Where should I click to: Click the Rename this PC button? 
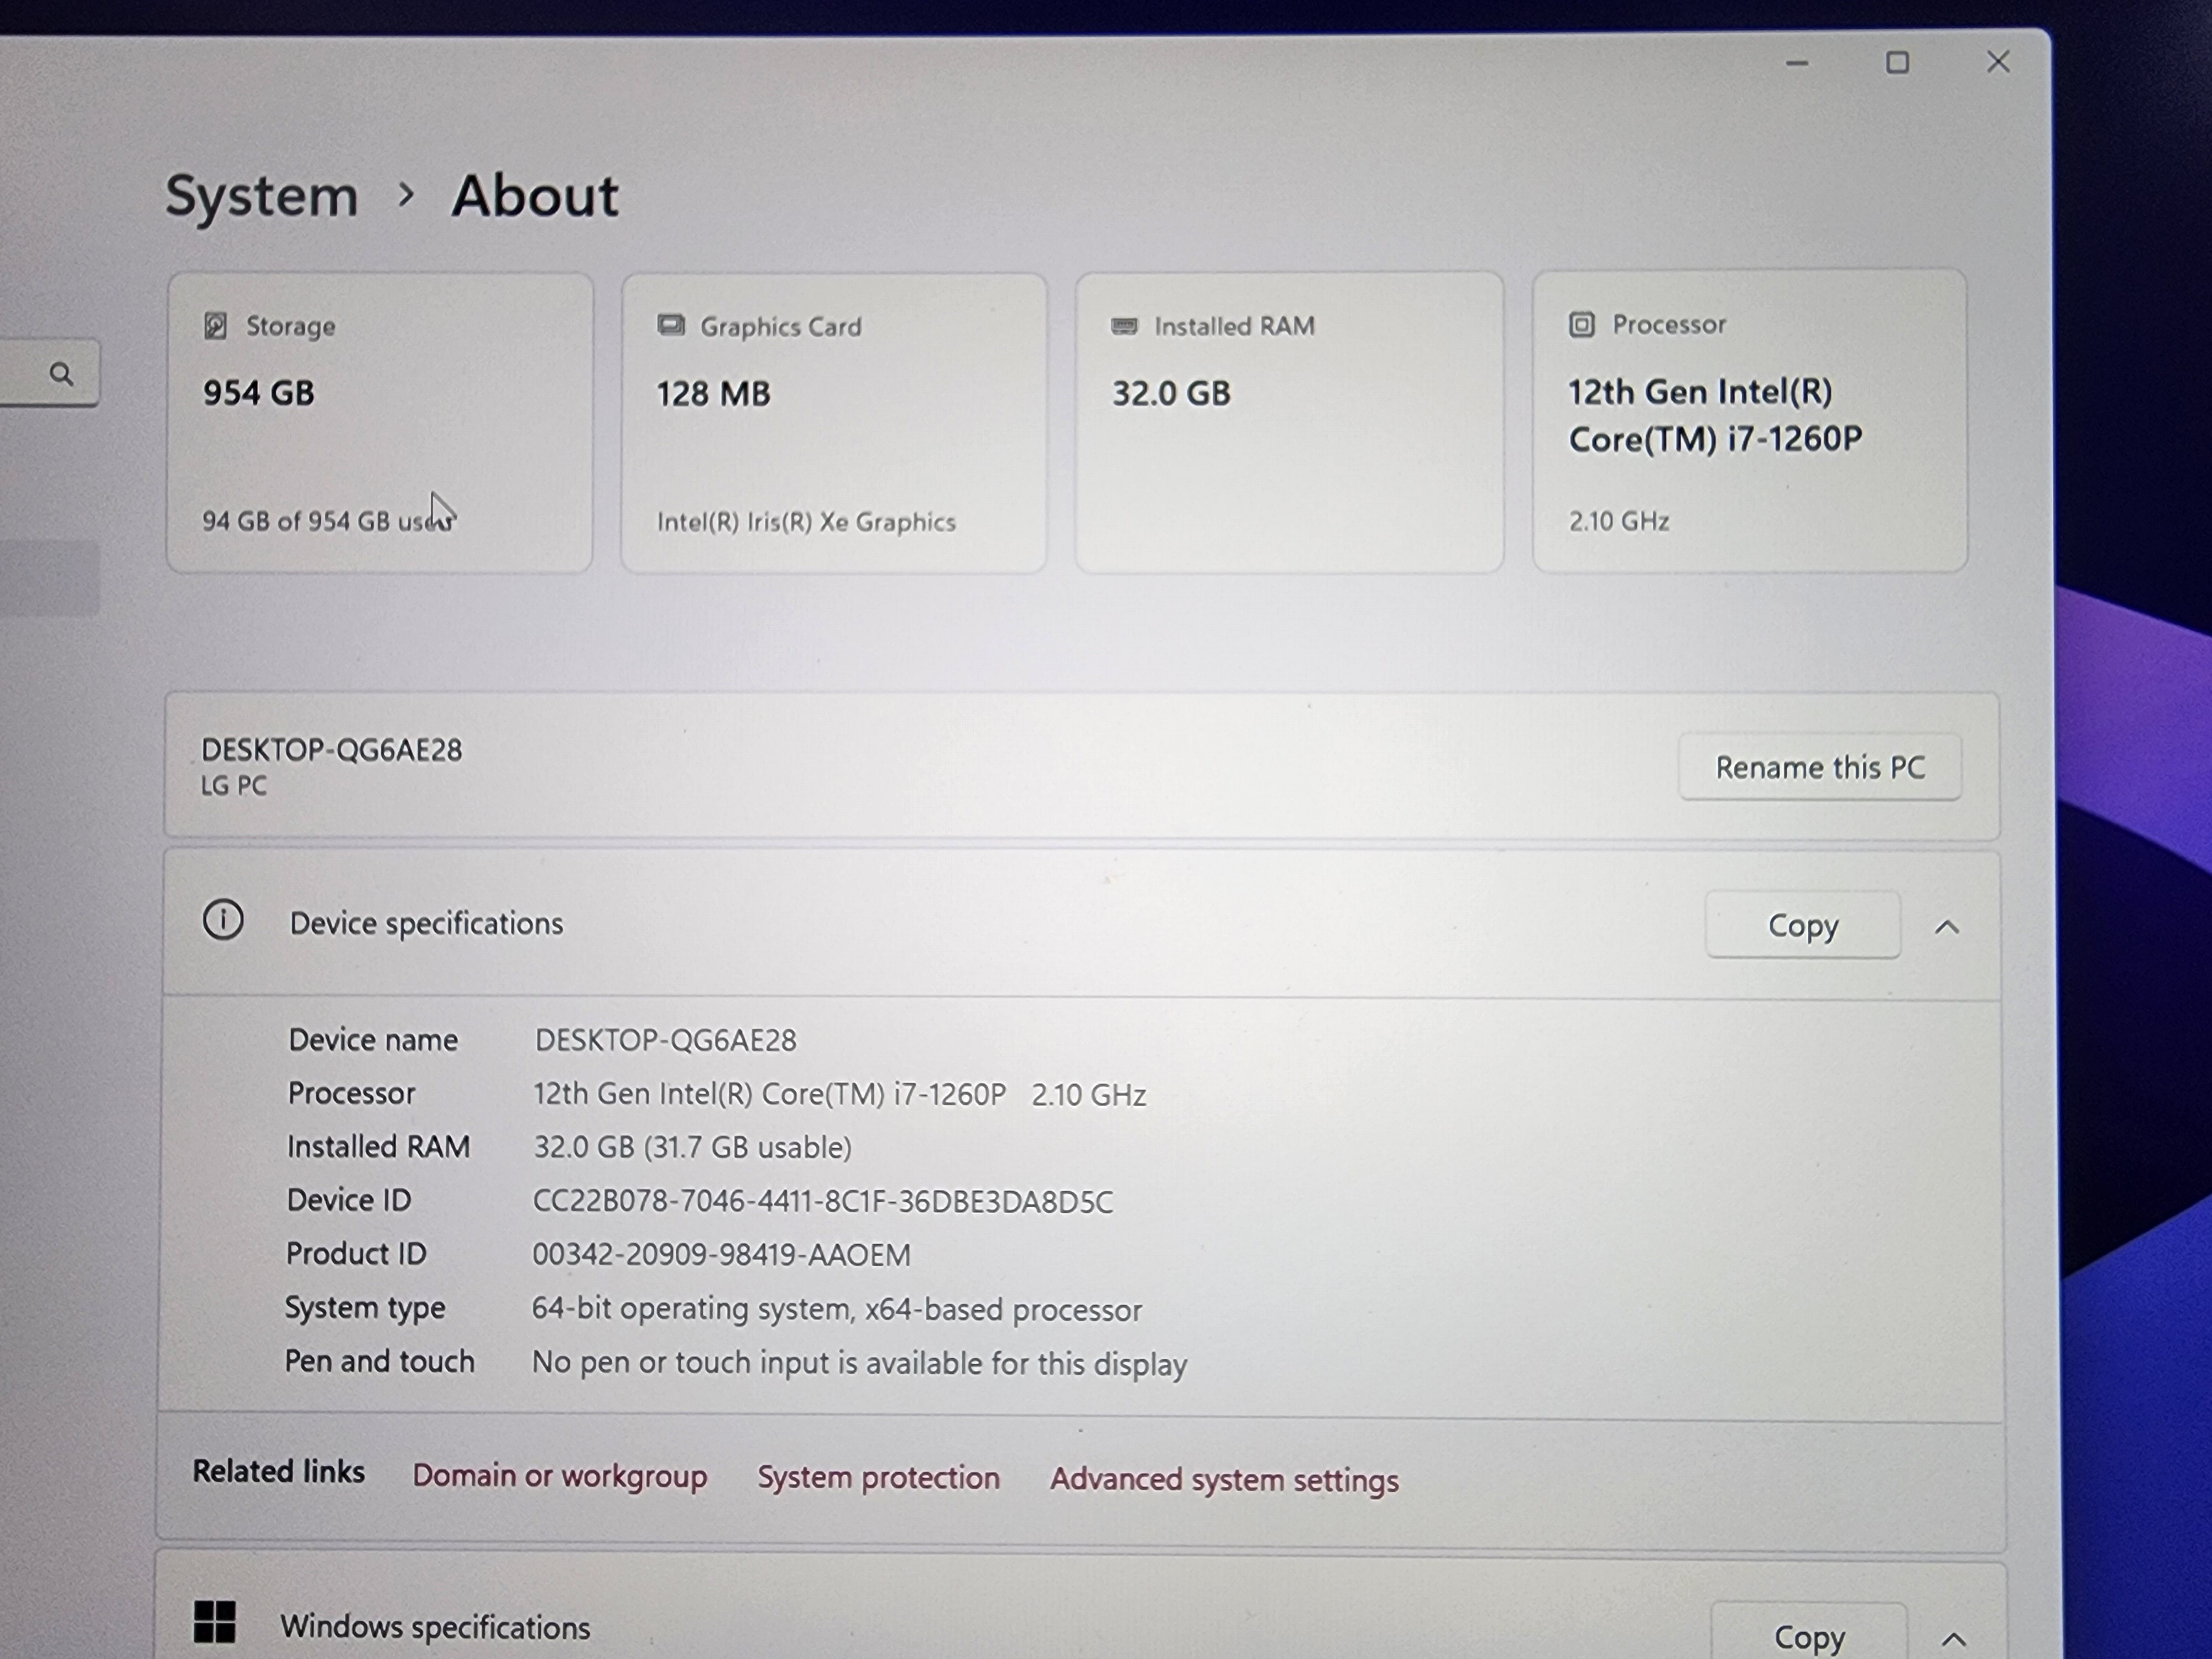pyautogui.click(x=1820, y=768)
